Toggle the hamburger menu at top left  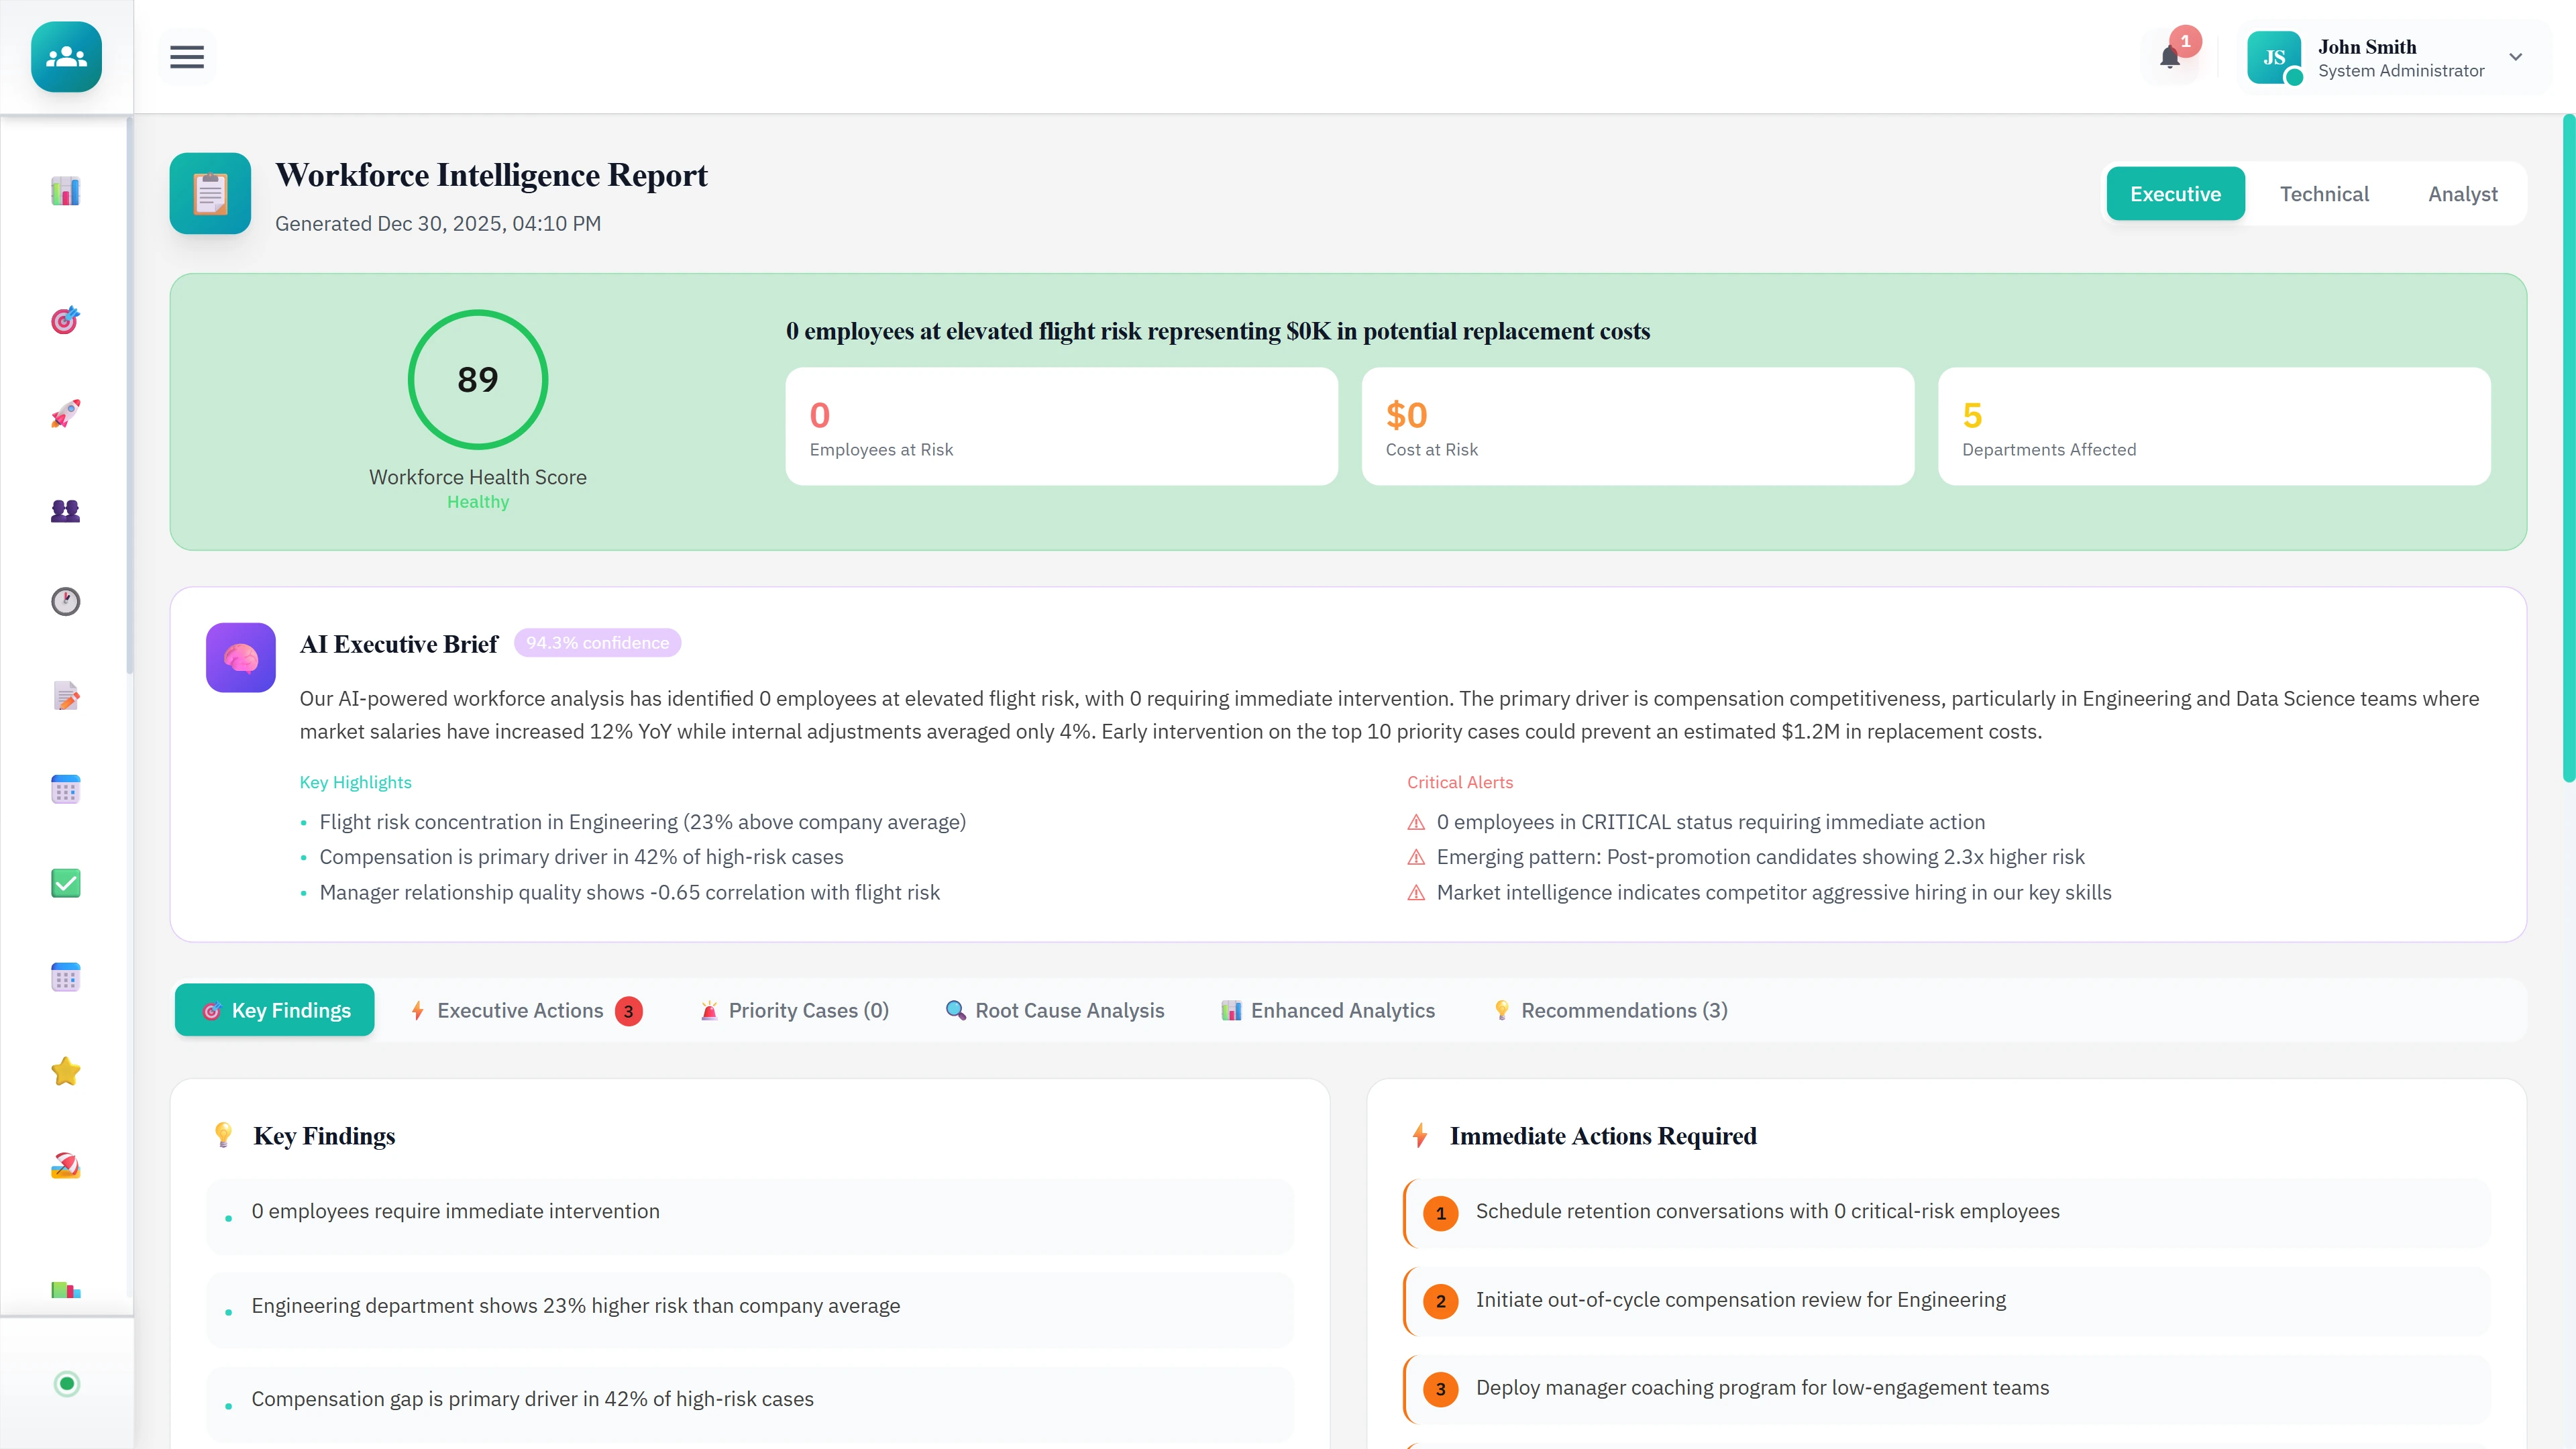tap(186, 57)
